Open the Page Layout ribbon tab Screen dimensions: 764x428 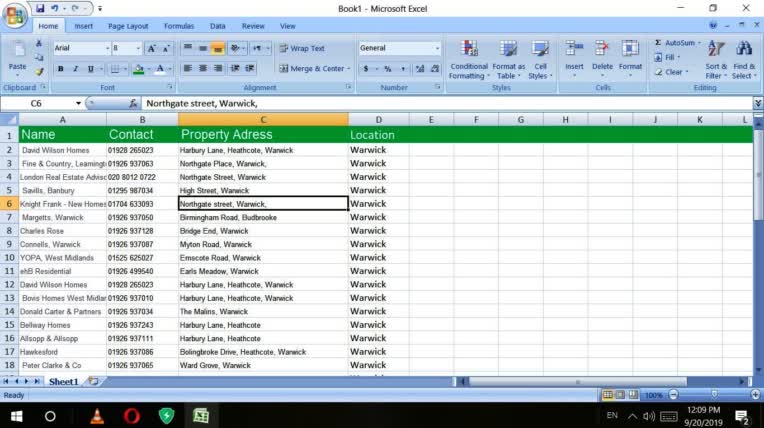pos(128,26)
